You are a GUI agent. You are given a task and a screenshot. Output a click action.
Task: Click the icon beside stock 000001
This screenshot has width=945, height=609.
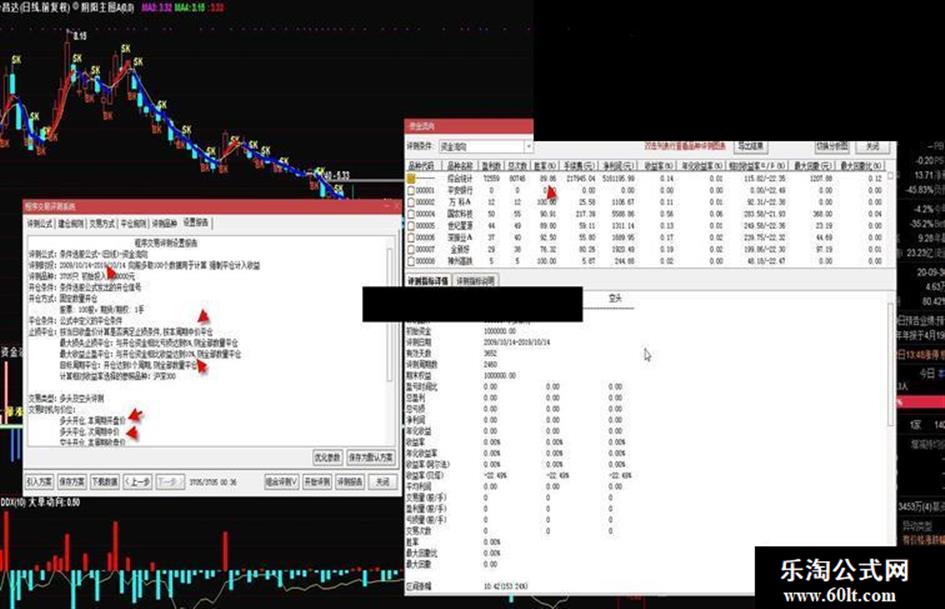tap(411, 191)
